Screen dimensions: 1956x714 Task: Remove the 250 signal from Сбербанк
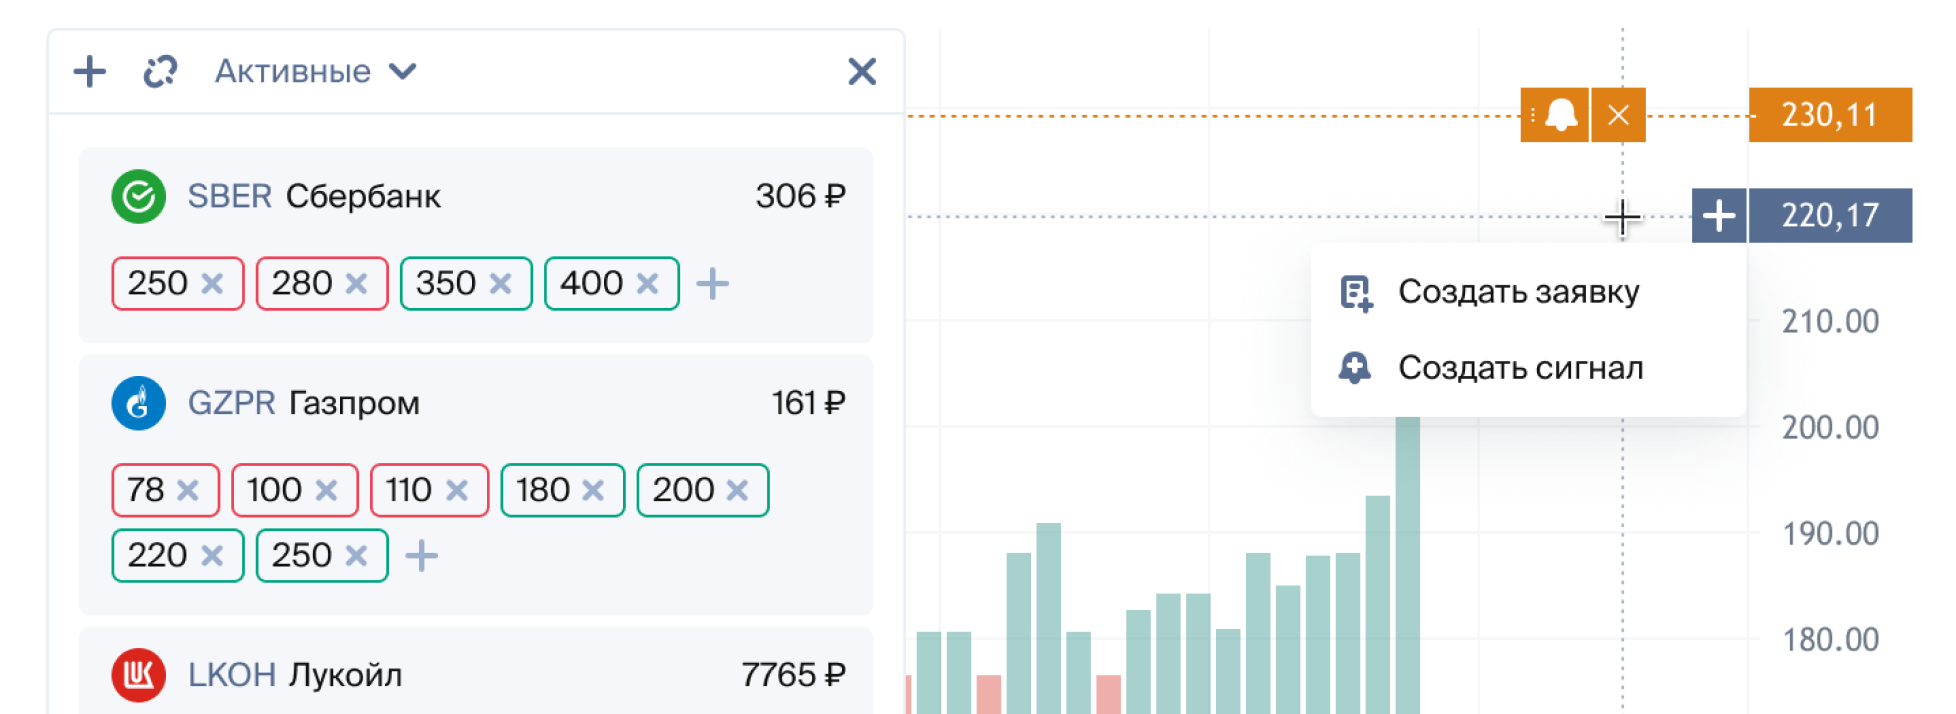[x=212, y=284]
